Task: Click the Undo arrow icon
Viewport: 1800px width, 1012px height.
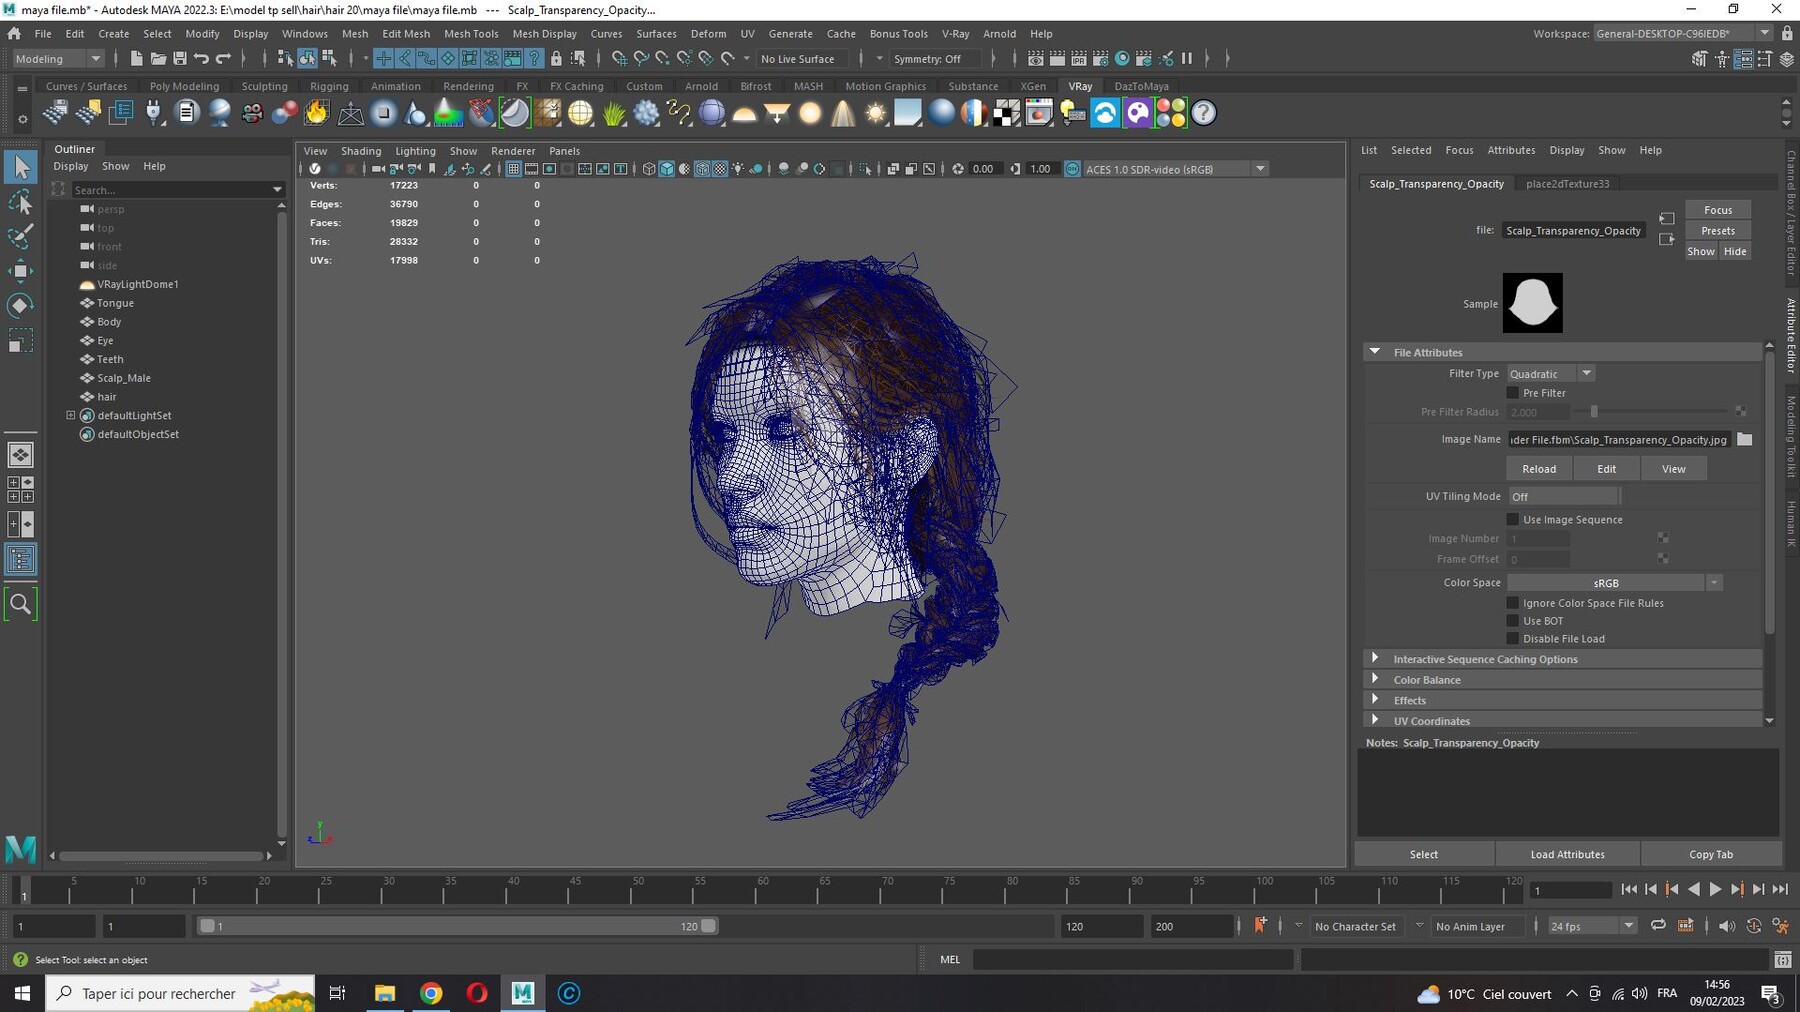Action: pyautogui.click(x=202, y=59)
